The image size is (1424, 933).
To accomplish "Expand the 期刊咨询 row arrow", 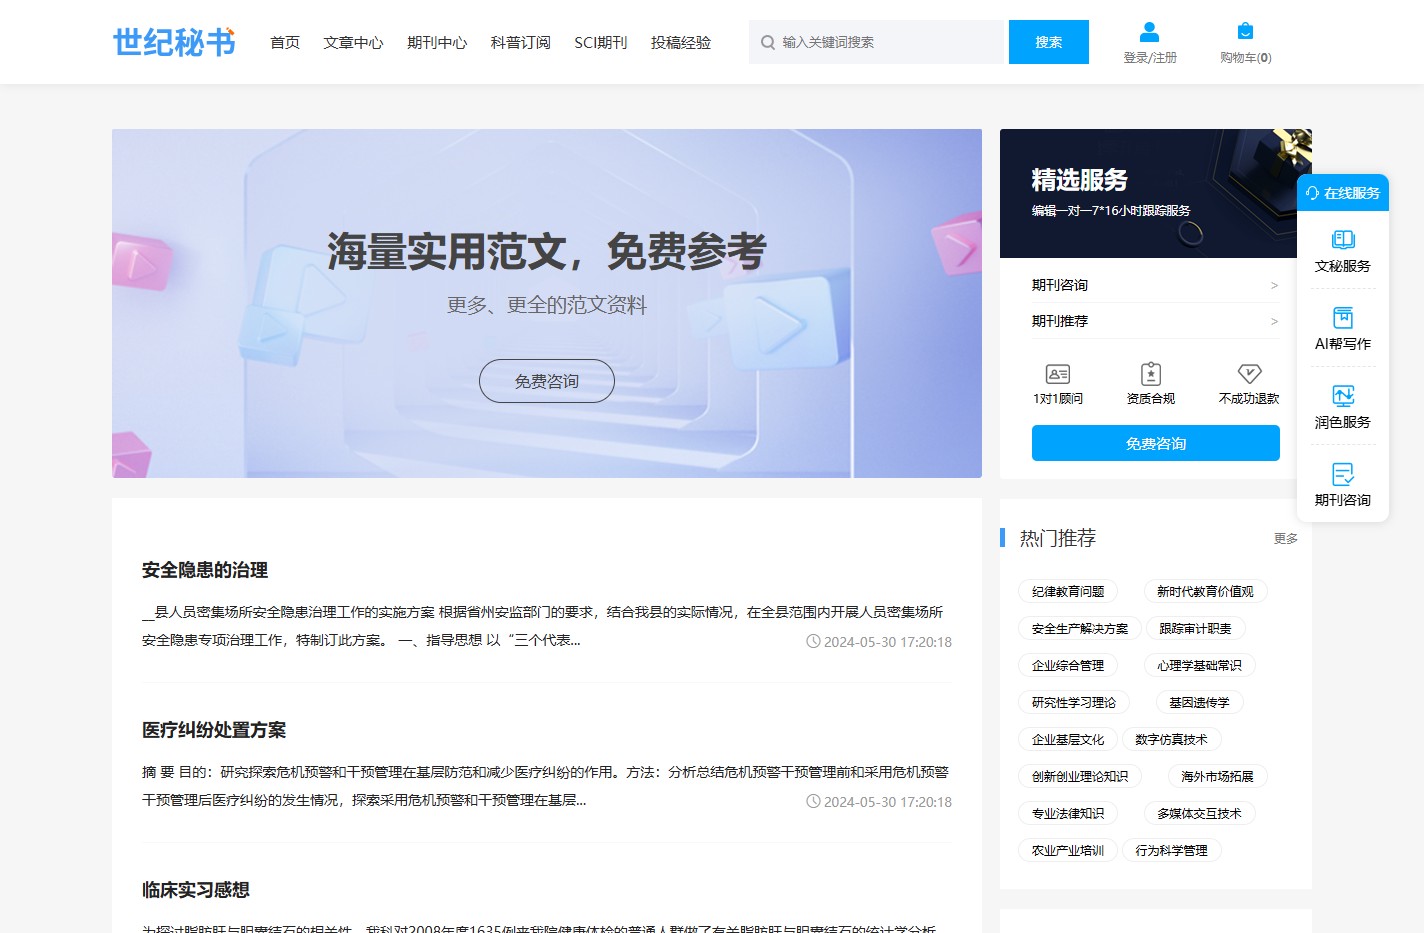I will pyautogui.click(x=1274, y=285).
